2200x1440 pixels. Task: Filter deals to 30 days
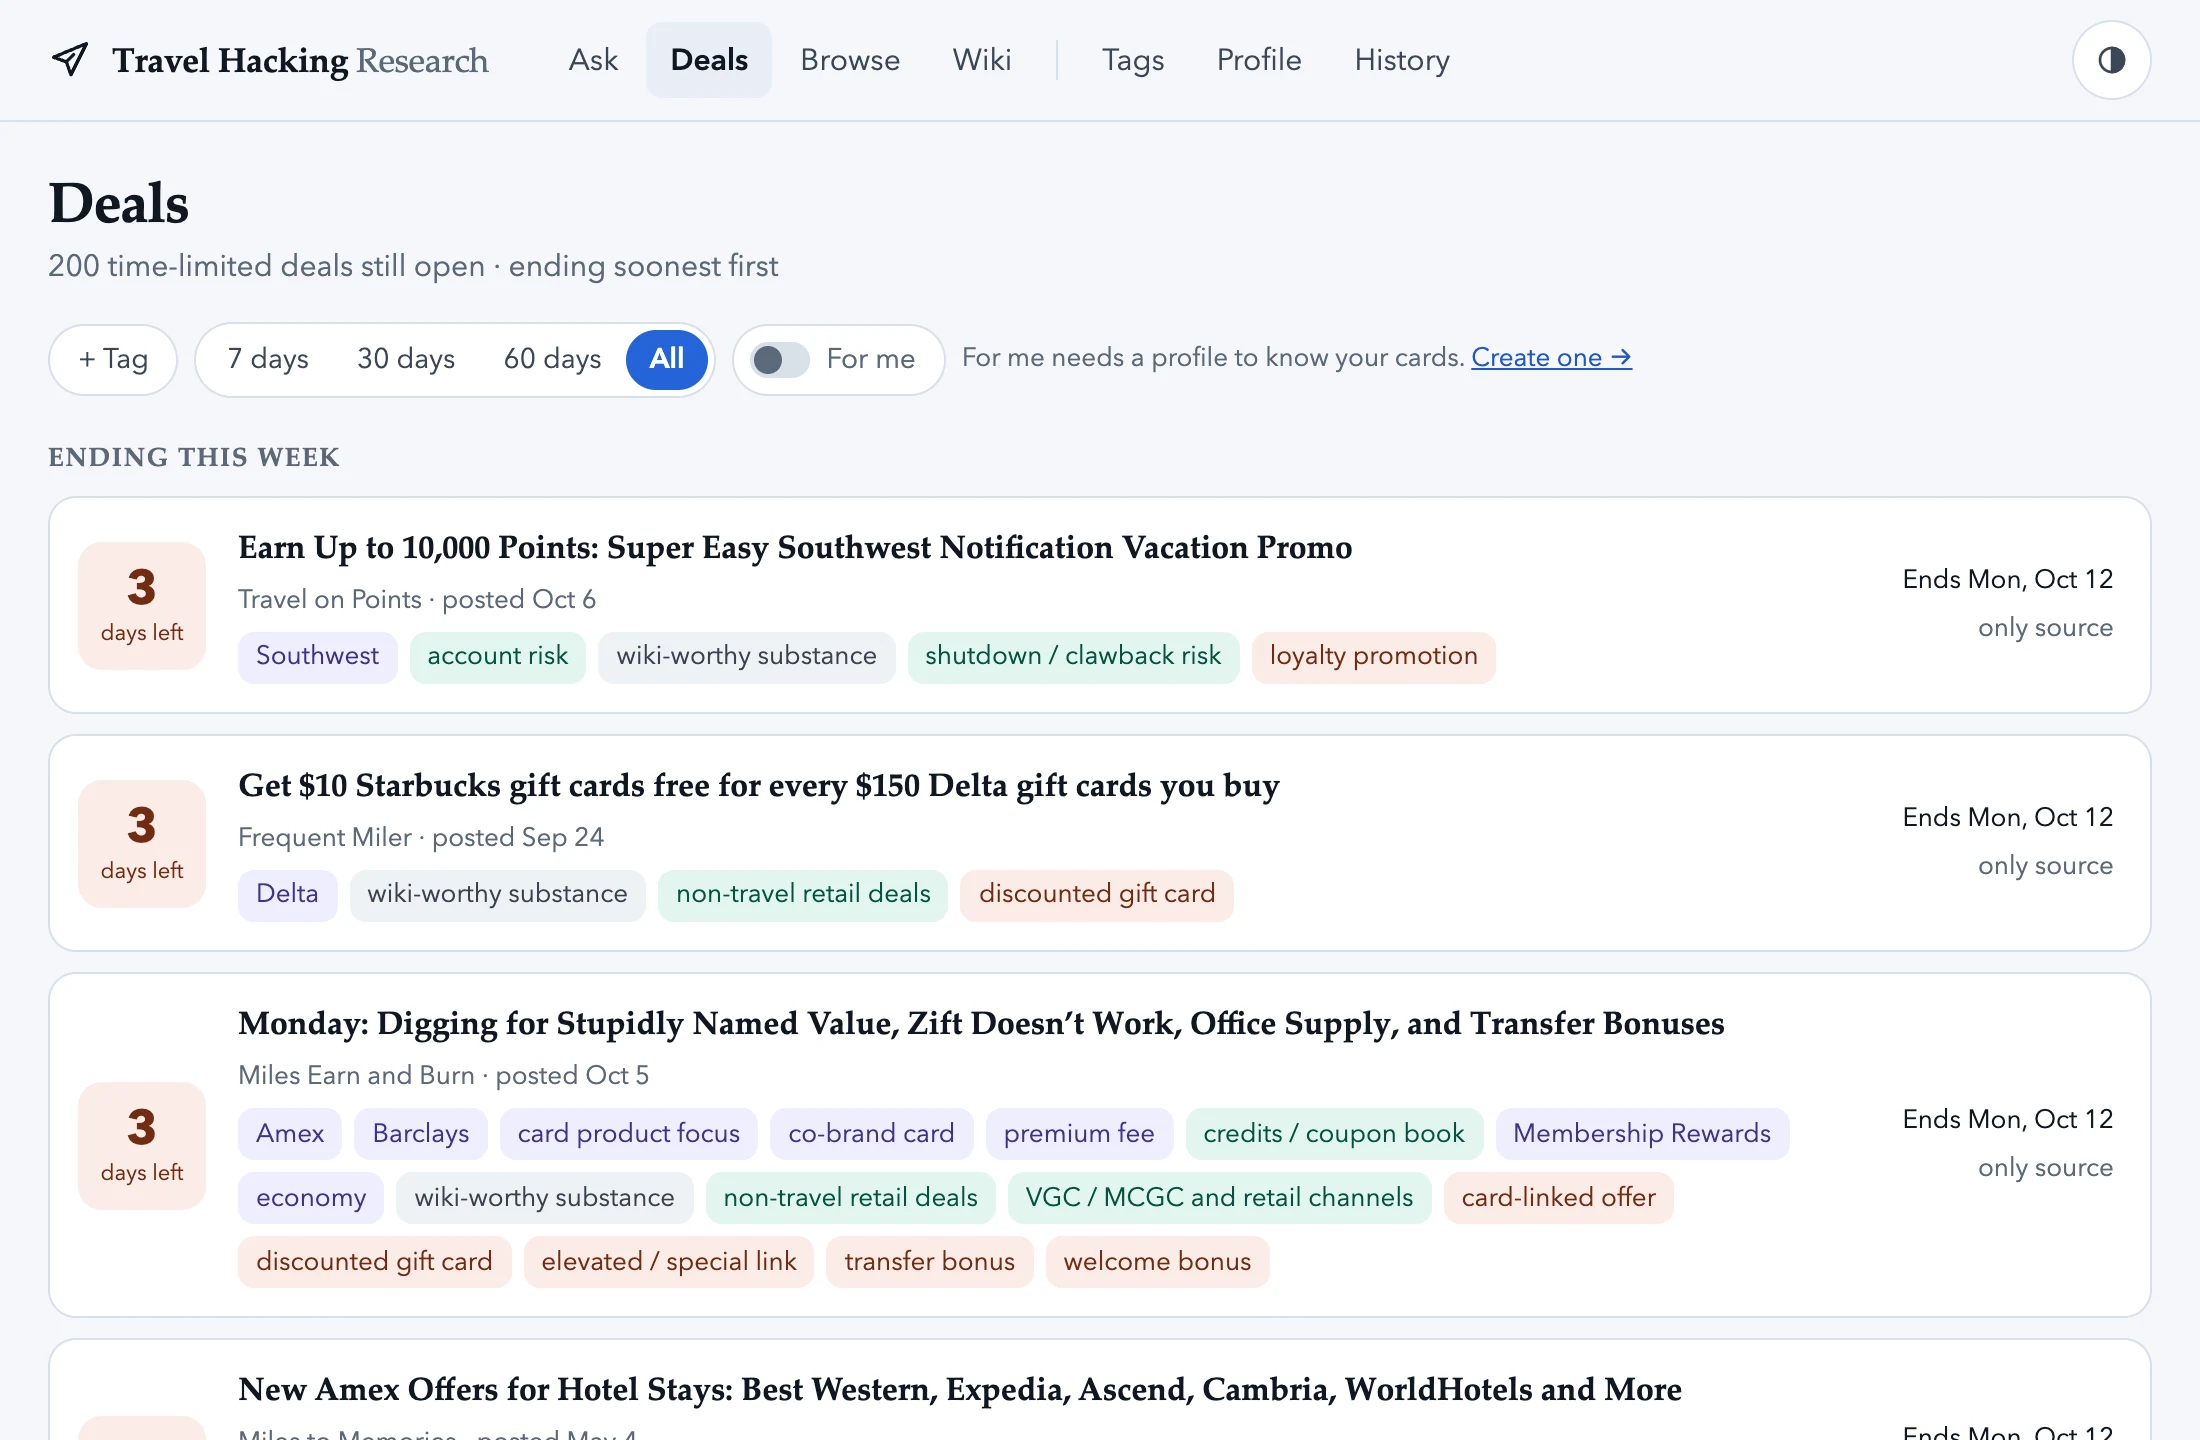click(406, 359)
